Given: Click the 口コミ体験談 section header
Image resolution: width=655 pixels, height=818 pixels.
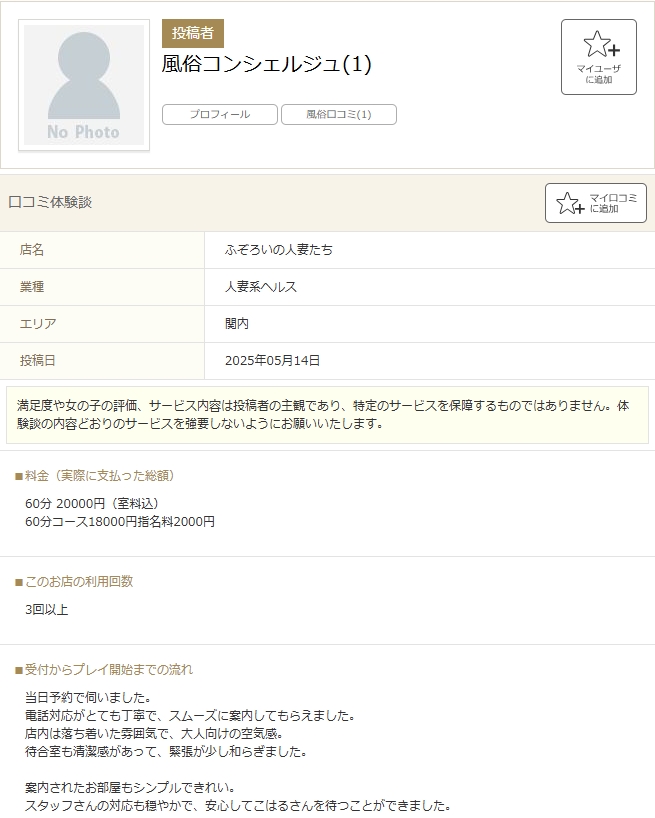Looking at the screenshot, I should (x=50, y=202).
